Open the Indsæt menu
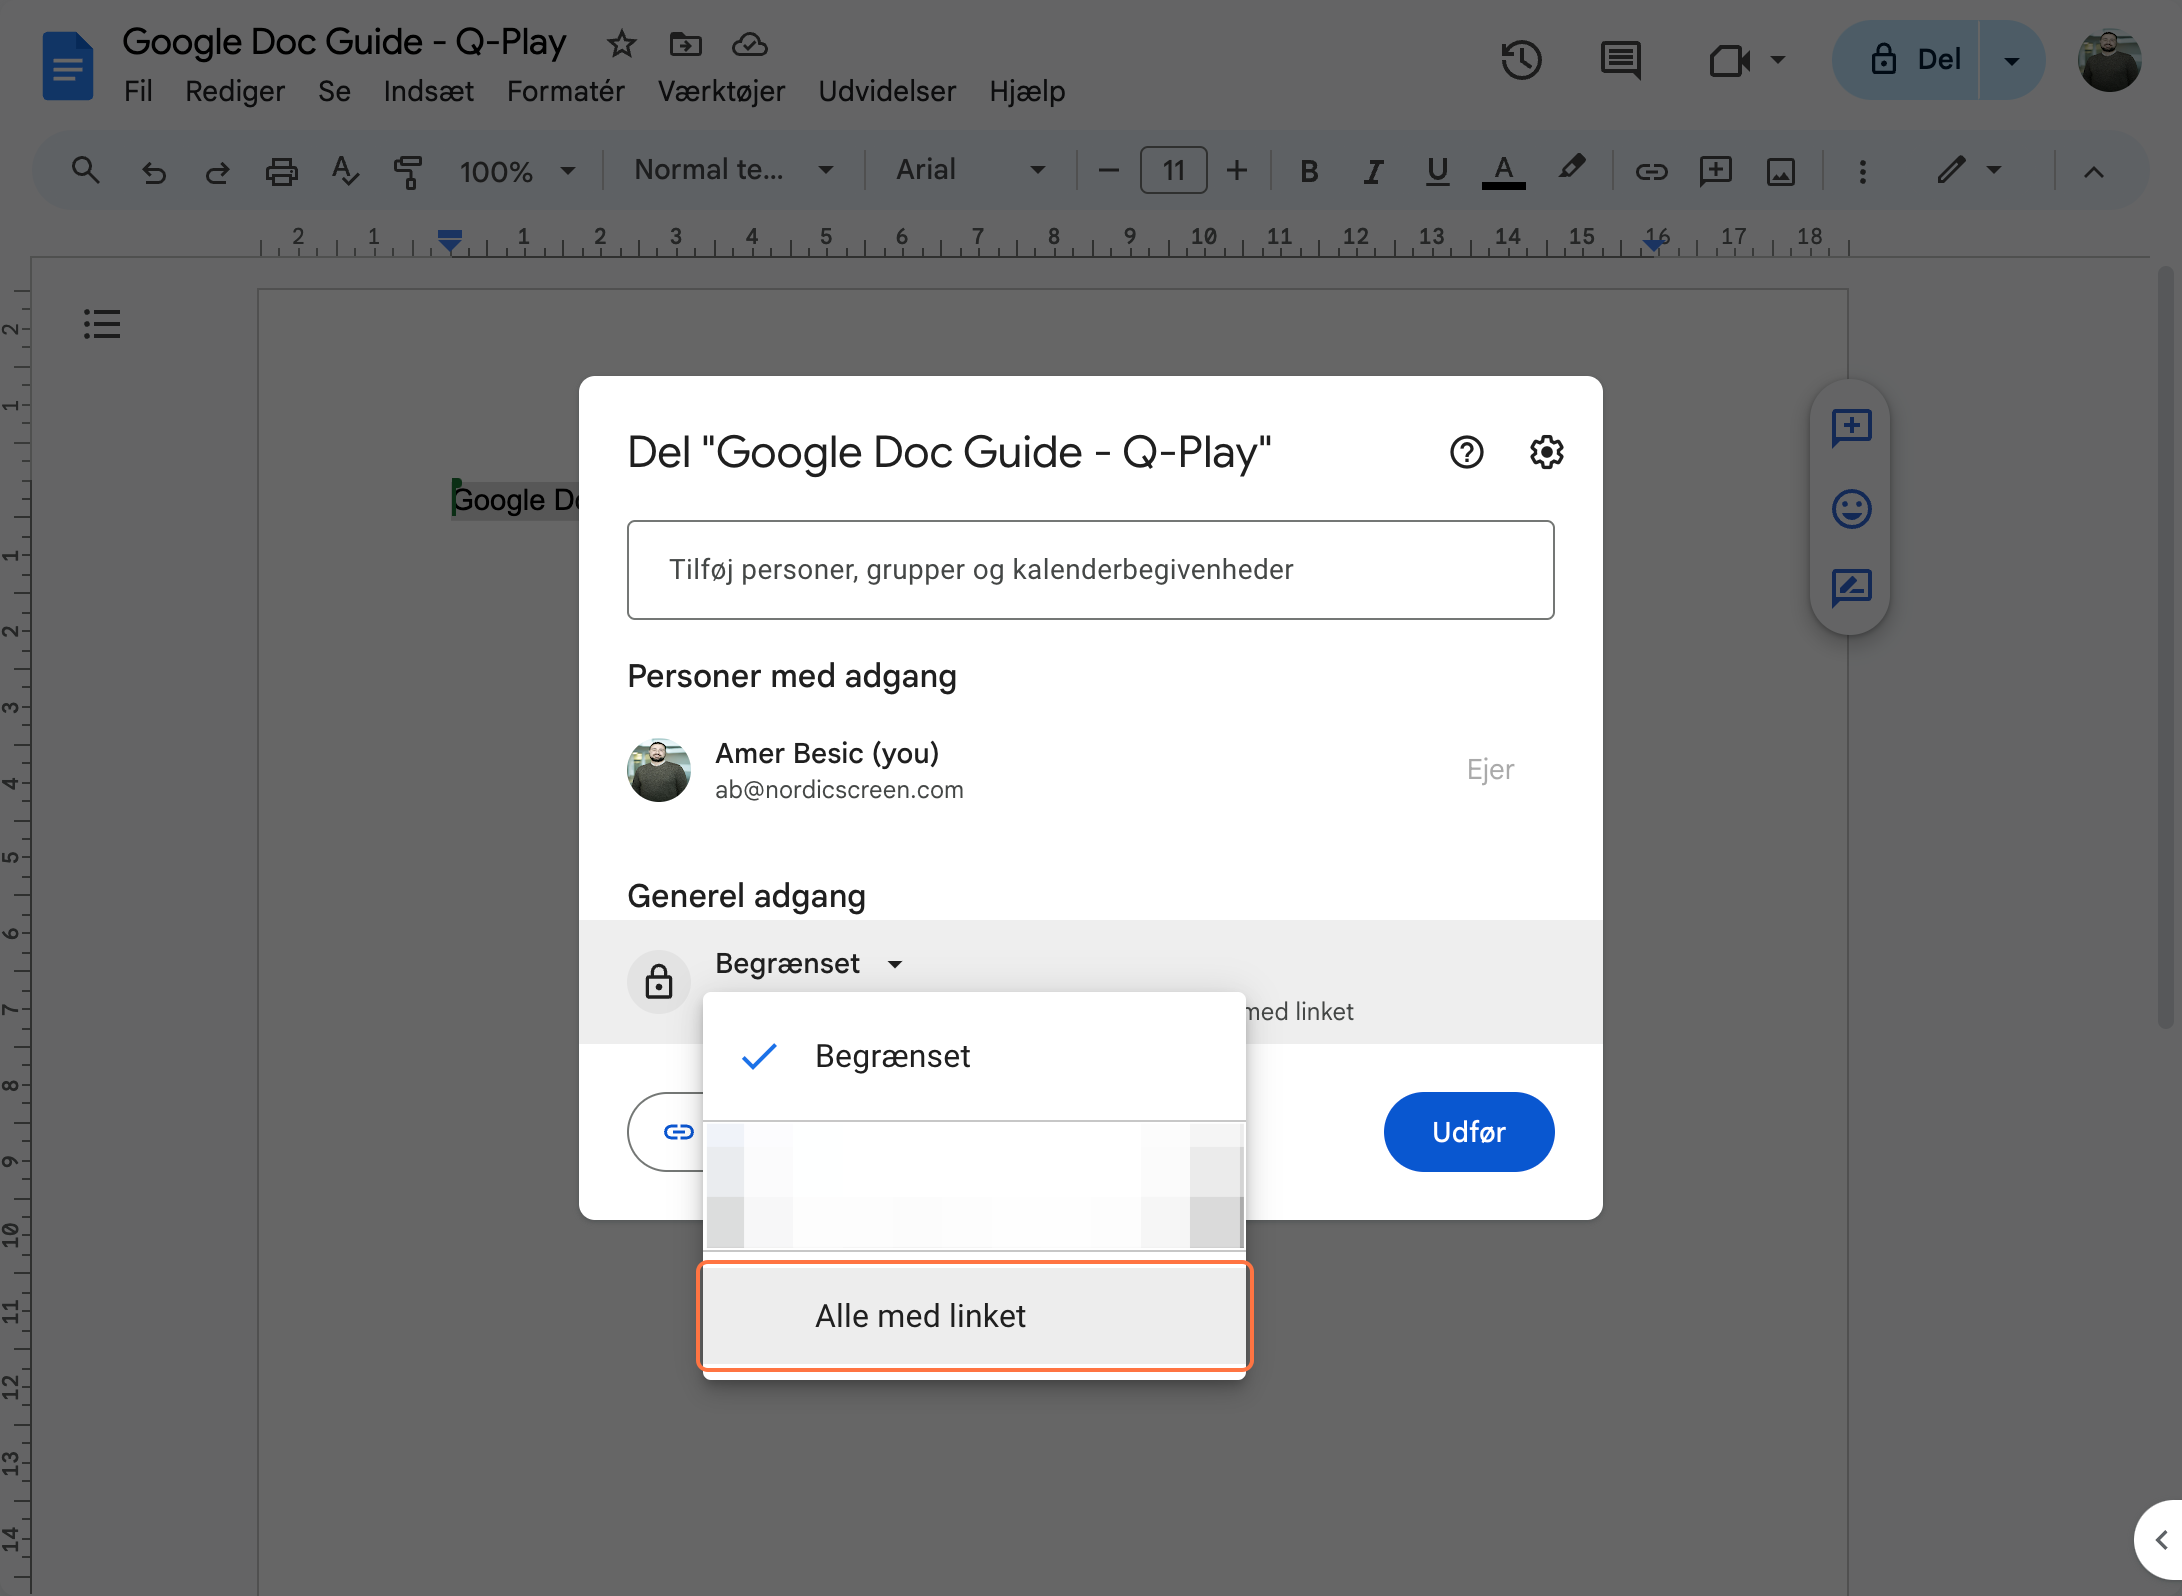 428,91
